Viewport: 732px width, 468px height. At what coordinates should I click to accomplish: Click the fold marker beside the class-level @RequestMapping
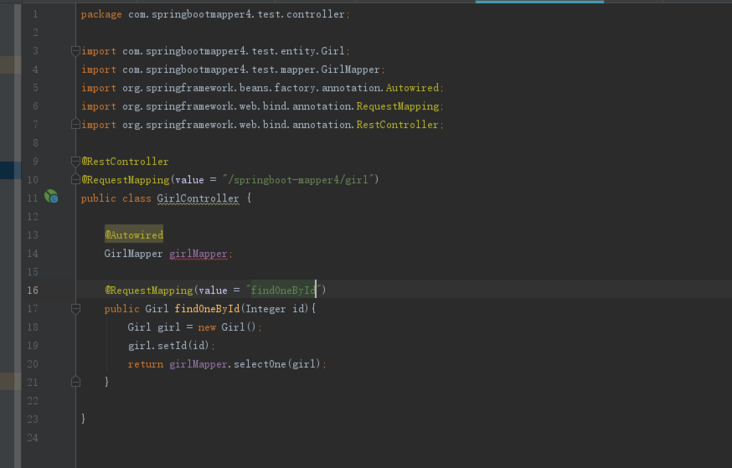(75, 180)
